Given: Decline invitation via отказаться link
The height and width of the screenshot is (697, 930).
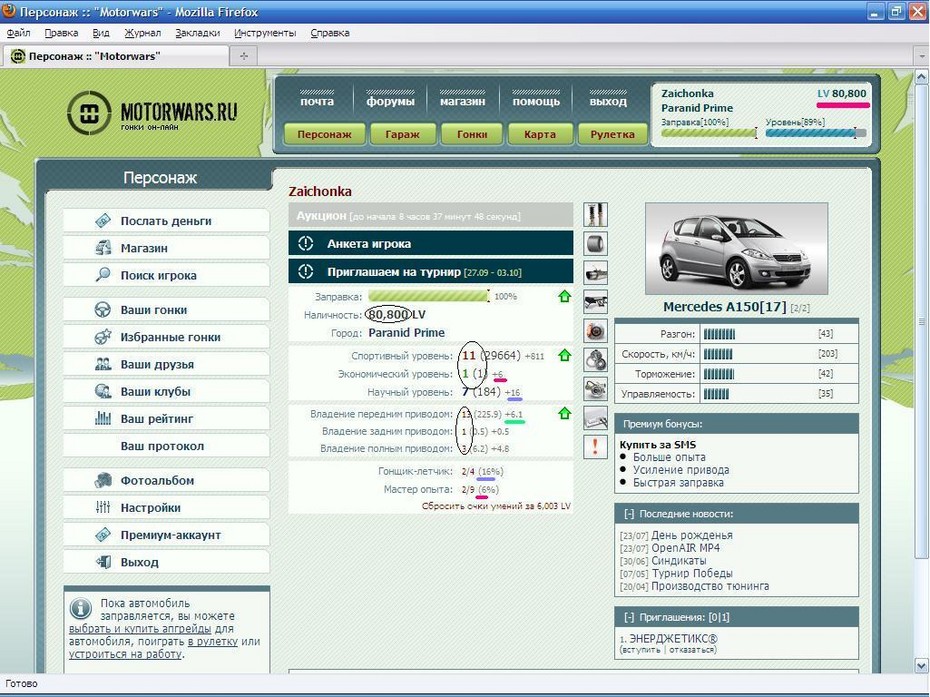Looking at the screenshot, I should coord(692,650).
